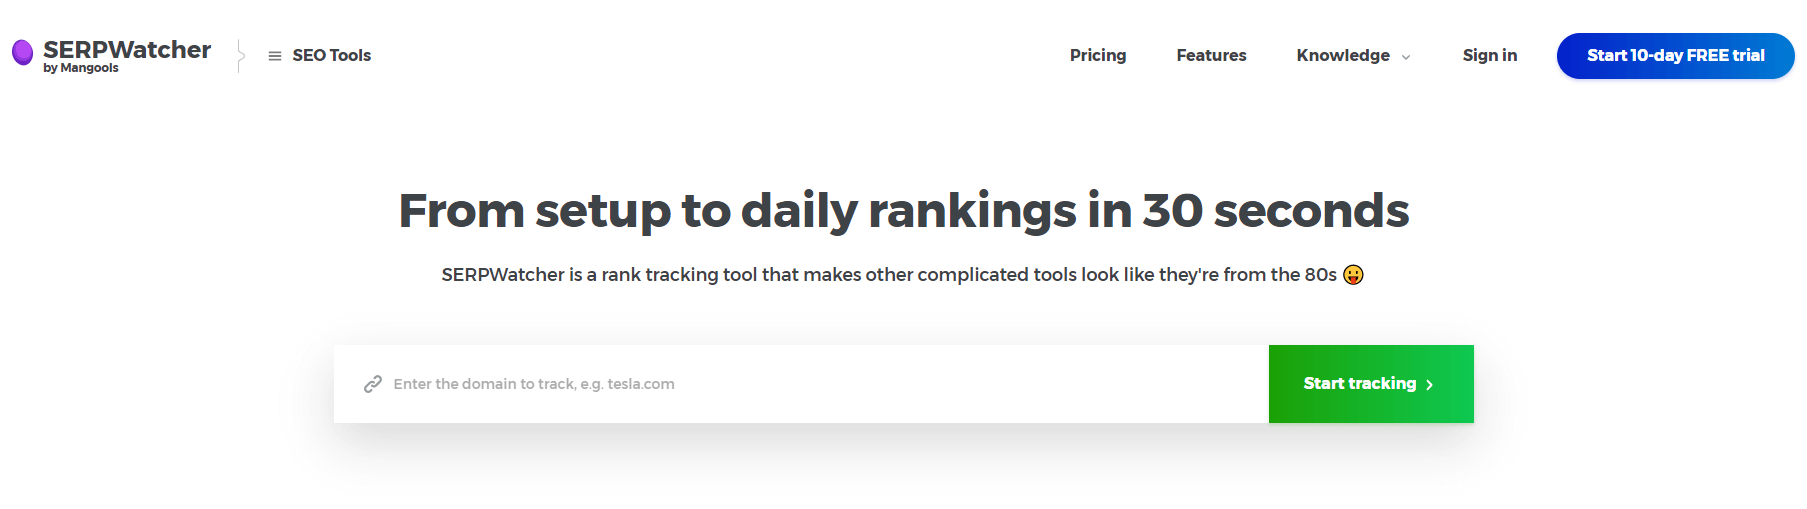Screen dimensions: 1807x509
Task: Click the breadcrumb chevron beside the logo
Action: pyautogui.click(x=240, y=55)
